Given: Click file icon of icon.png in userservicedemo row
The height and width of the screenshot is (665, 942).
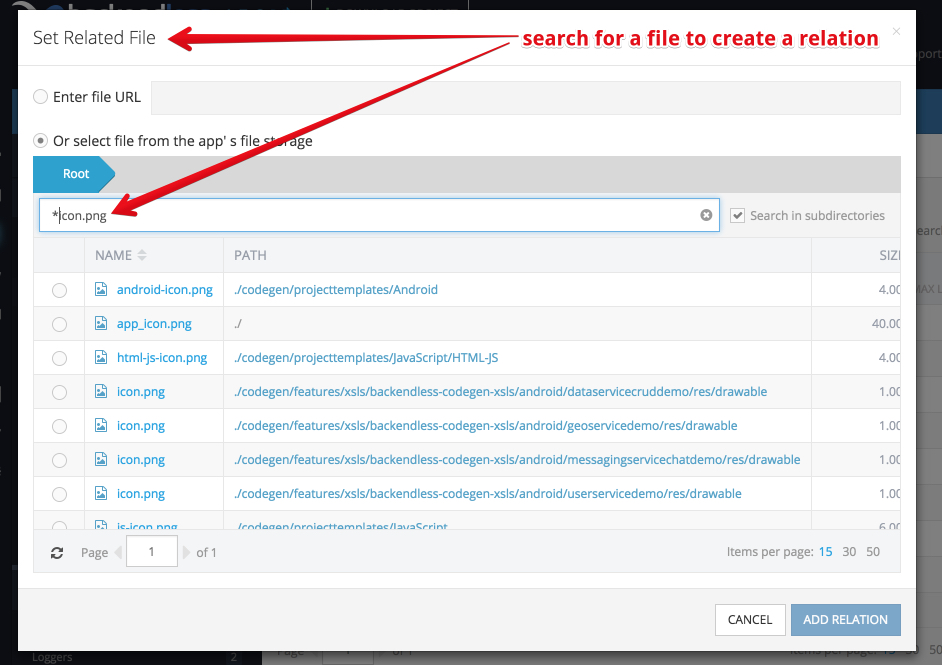Looking at the screenshot, I should [x=101, y=493].
